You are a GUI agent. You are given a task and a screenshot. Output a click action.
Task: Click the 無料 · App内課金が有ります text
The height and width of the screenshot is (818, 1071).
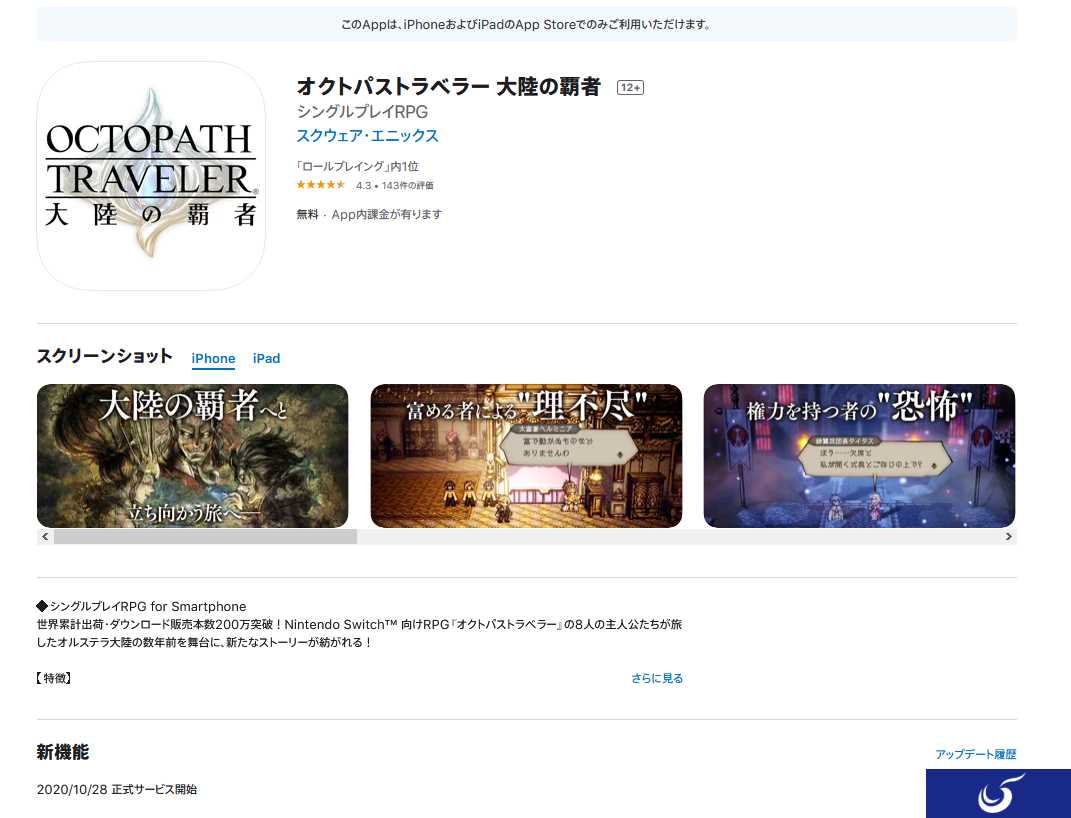(369, 214)
